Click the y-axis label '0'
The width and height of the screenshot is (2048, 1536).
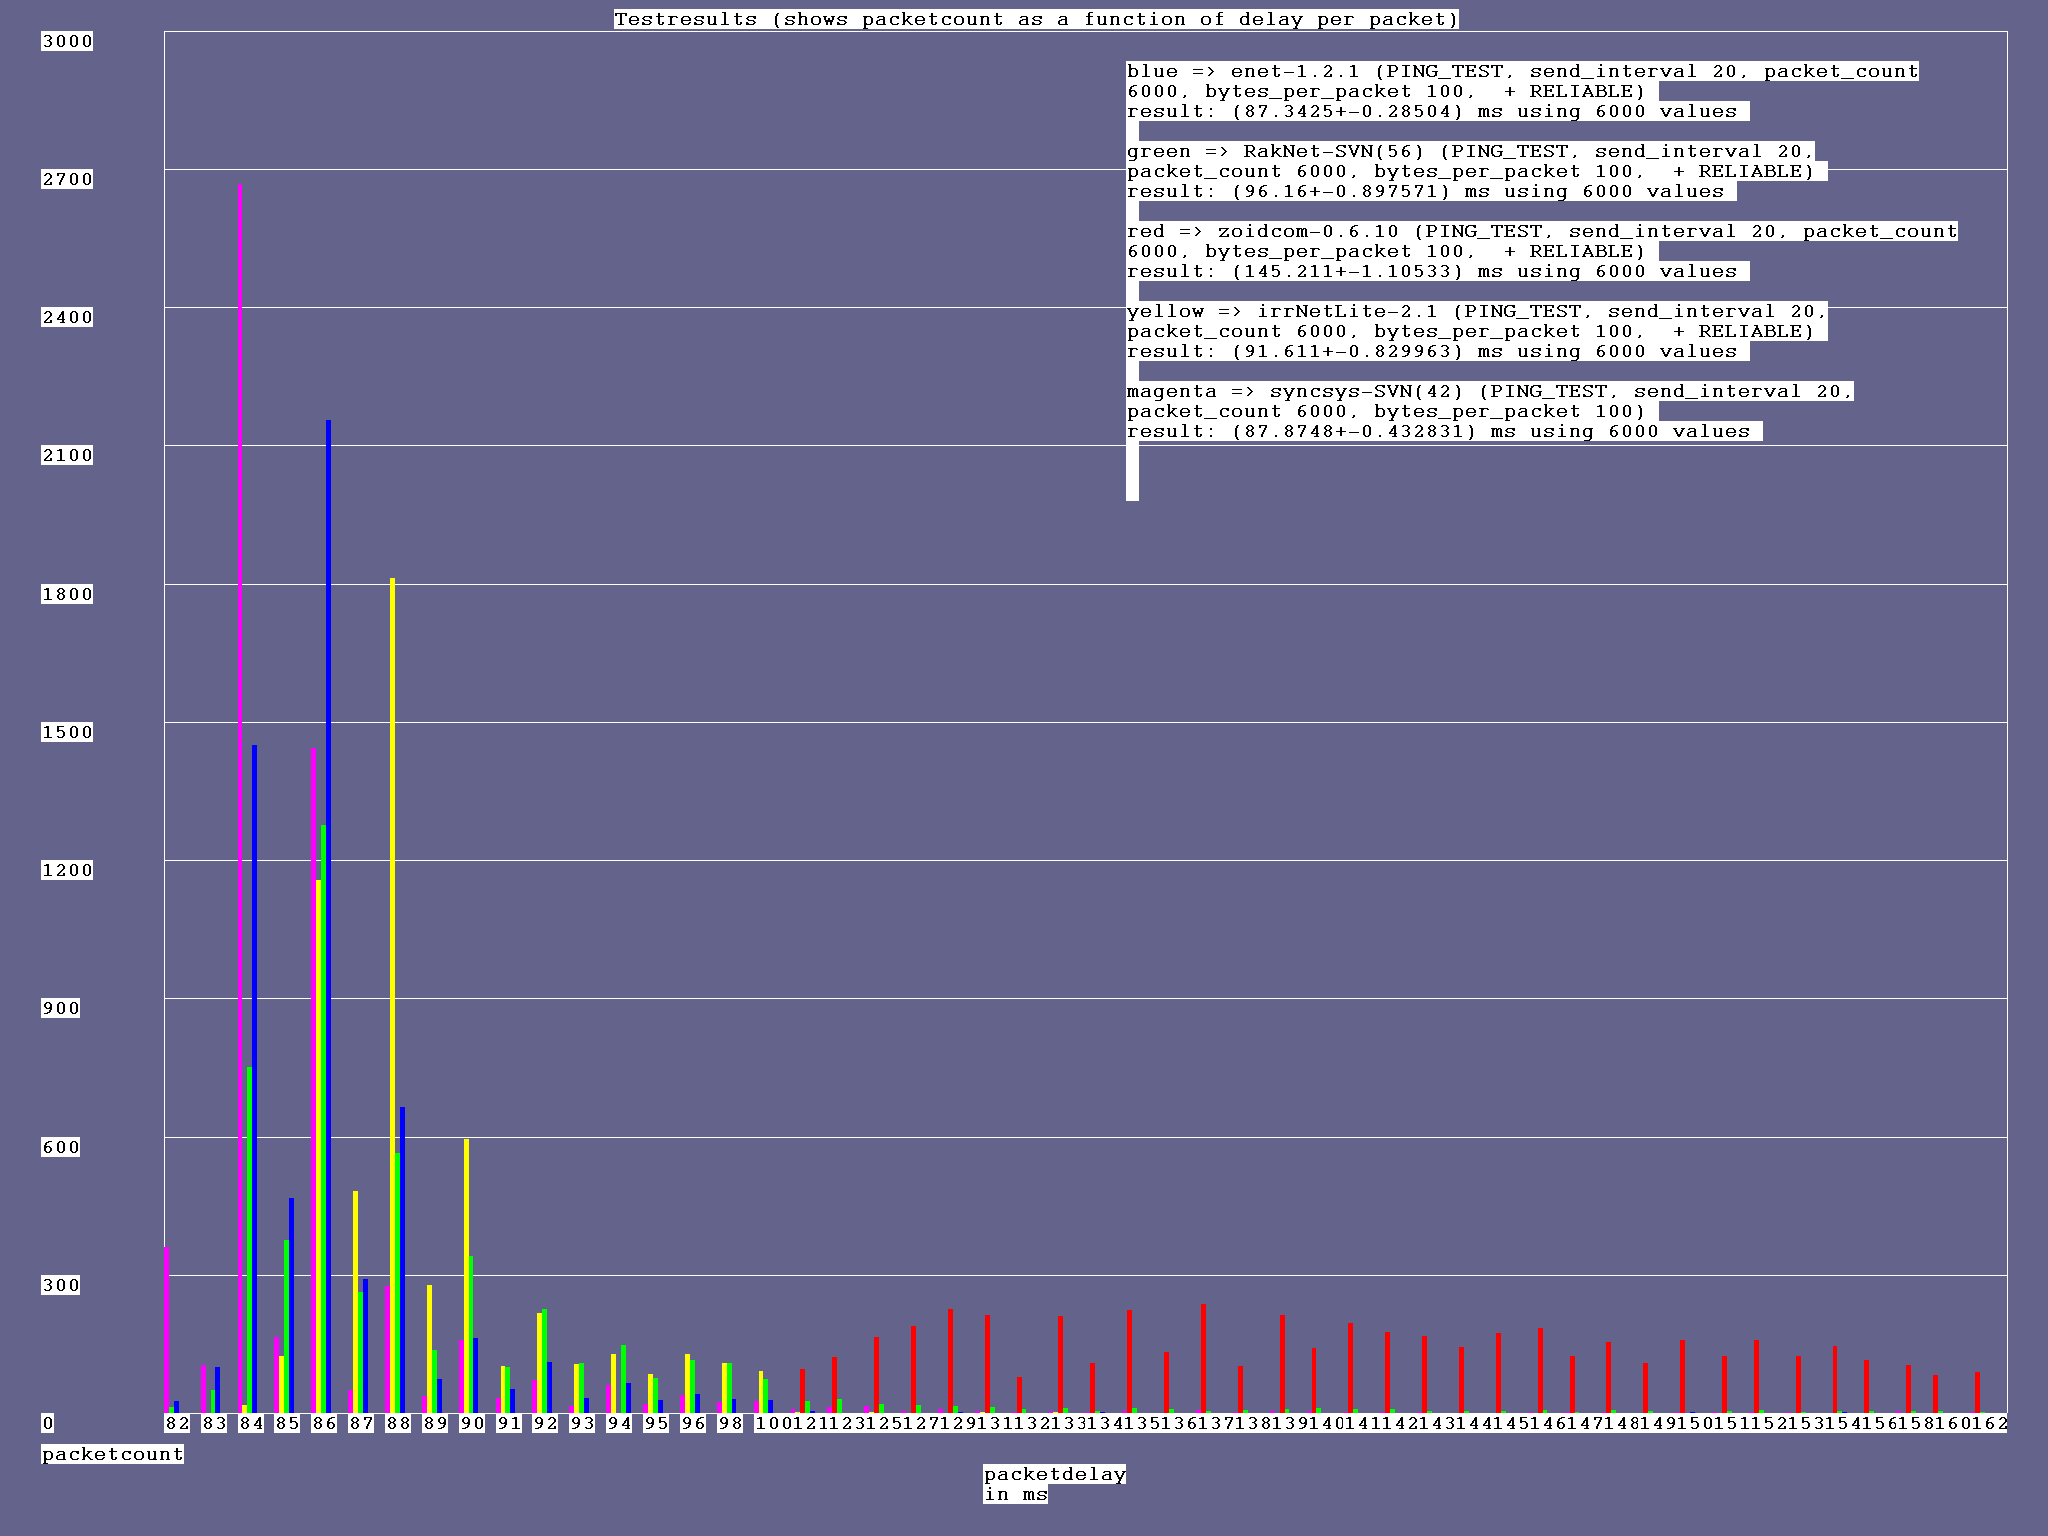[x=48, y=1423]
